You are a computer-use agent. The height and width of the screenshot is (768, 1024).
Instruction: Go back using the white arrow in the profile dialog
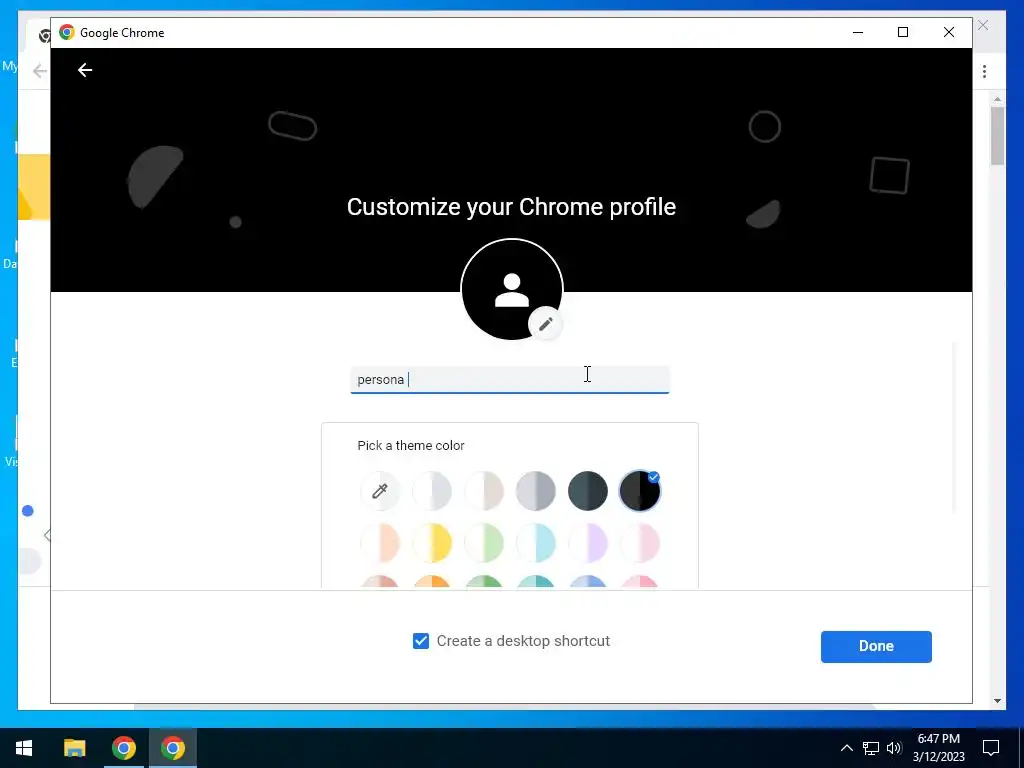pyautogui.click(x=85, y=70)
